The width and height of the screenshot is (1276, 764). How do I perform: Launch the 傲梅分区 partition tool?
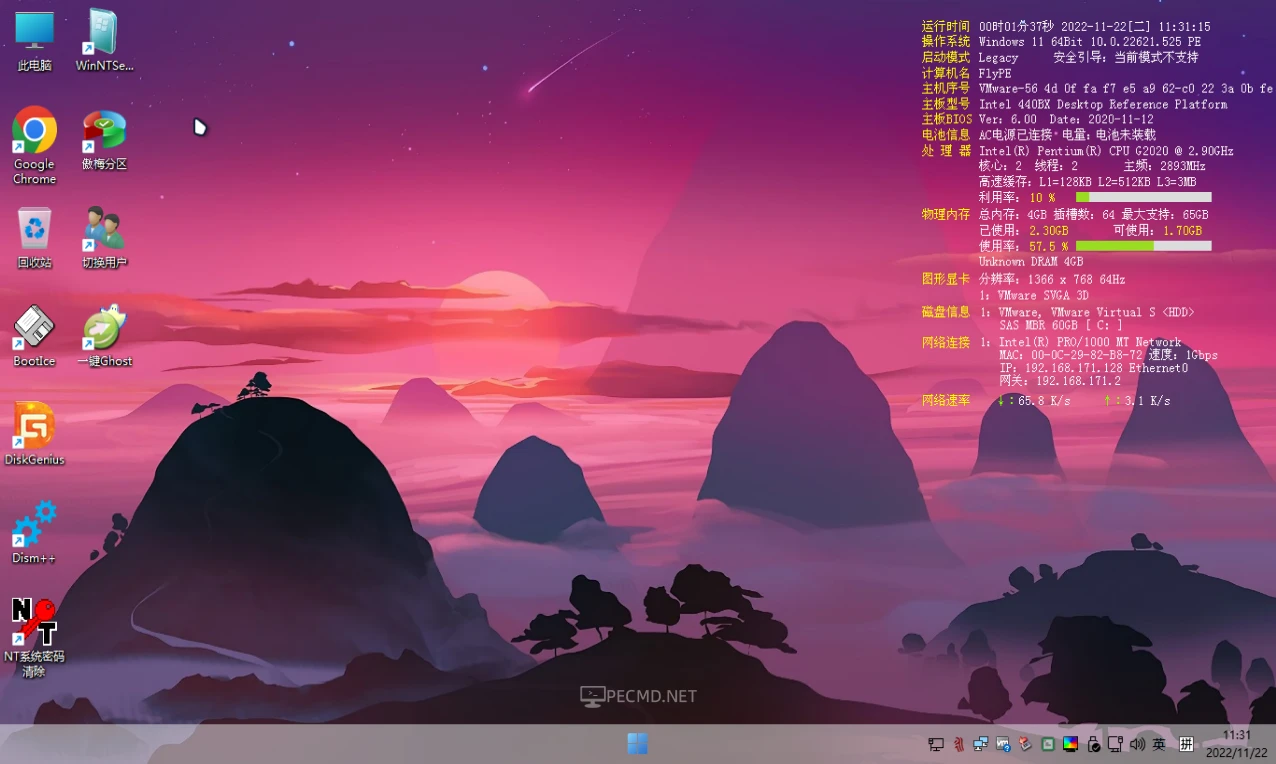[104, 140]
